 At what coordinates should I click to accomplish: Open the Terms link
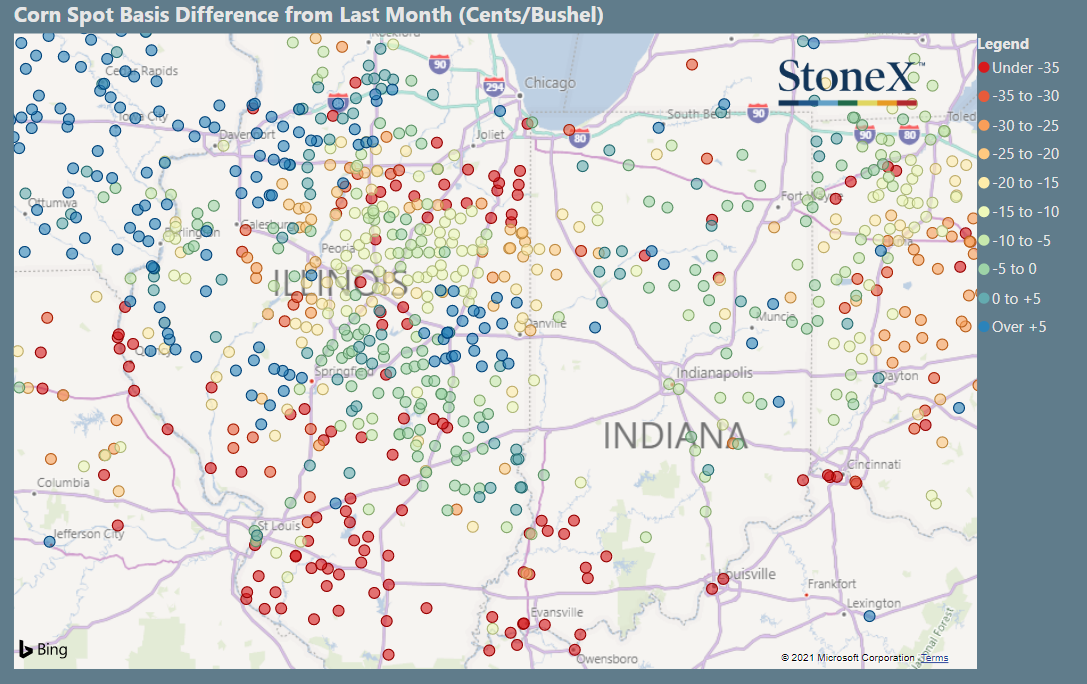pos(934,658)
